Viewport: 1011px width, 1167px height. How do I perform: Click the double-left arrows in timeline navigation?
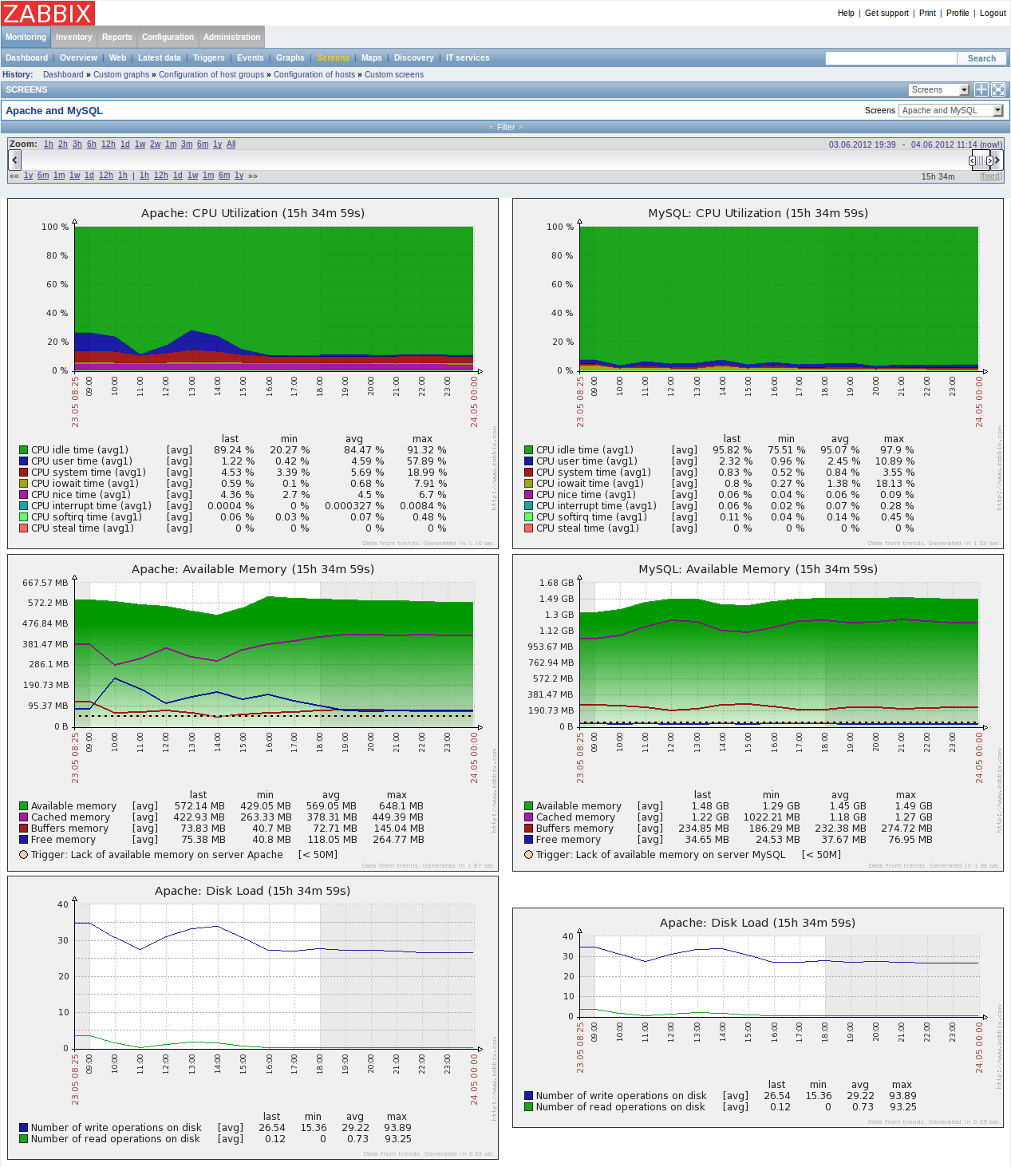(x=14, y=176)
